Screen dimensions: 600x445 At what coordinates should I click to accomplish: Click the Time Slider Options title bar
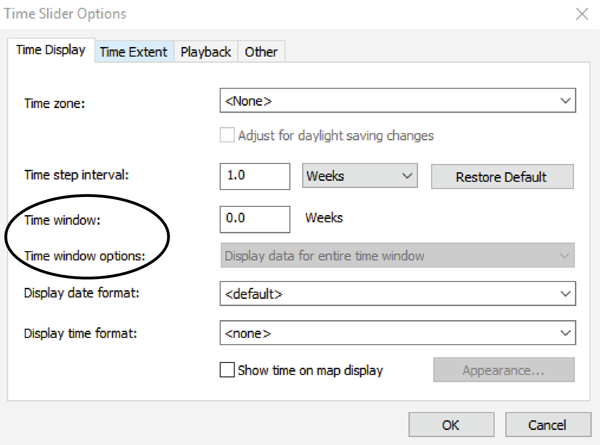click(x=250, y=14)
